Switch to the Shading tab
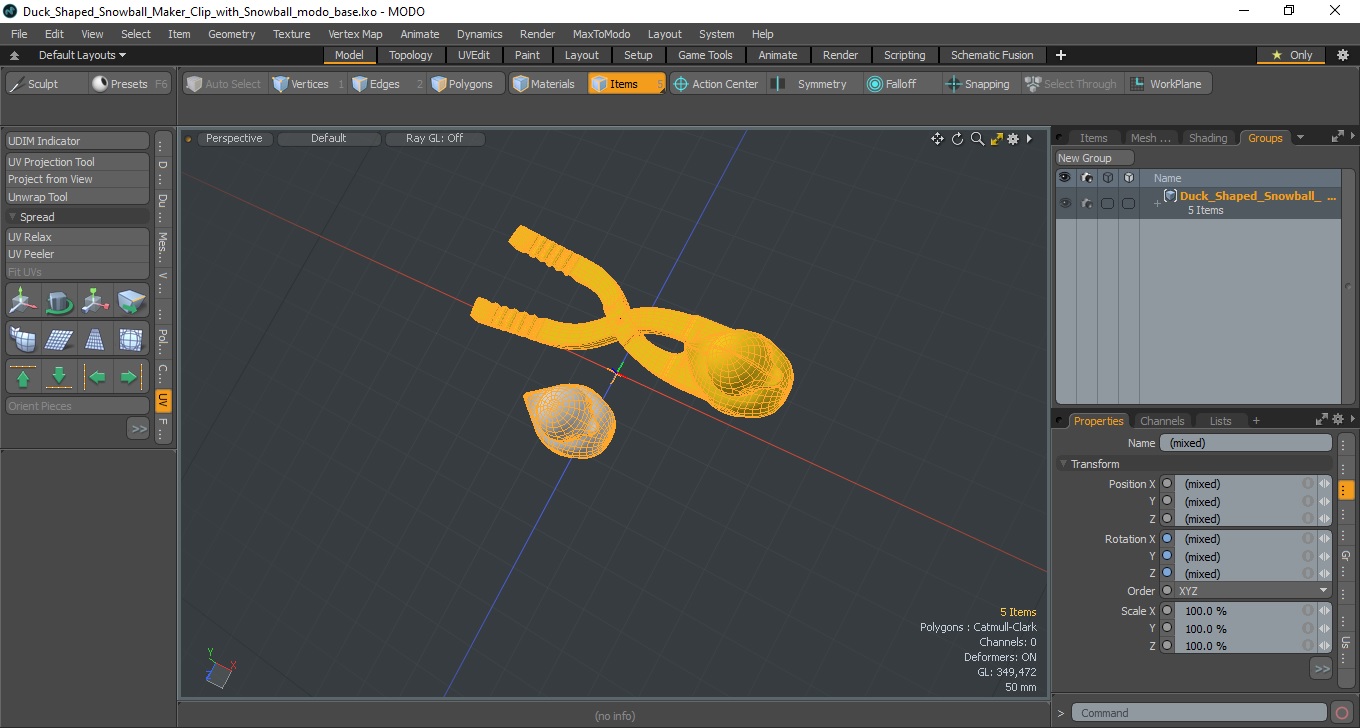The image size is (1360, 728). pos(1208,138)
